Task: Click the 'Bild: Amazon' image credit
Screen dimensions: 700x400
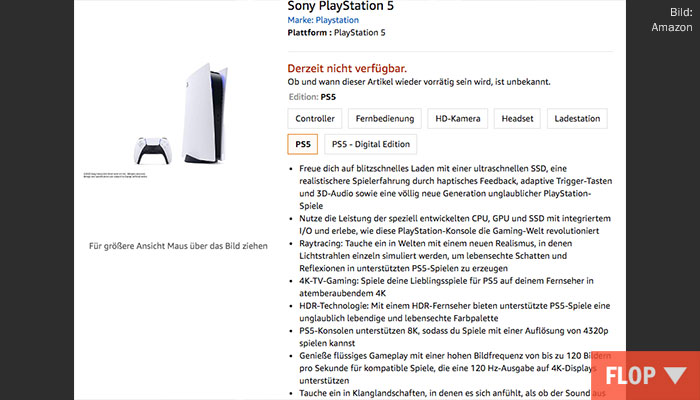Action: click(x=671, y=20)
